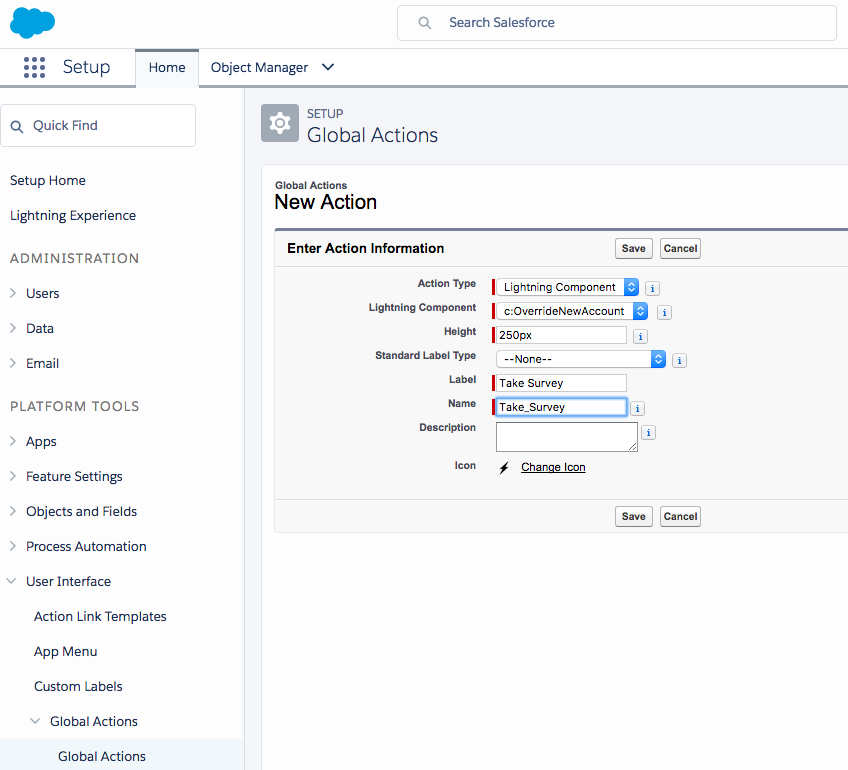Image resolution: width=848 pixels, height=770 pixels.
Task: Click the Salesforce cloud logo
Action: [x=32, y=23]
